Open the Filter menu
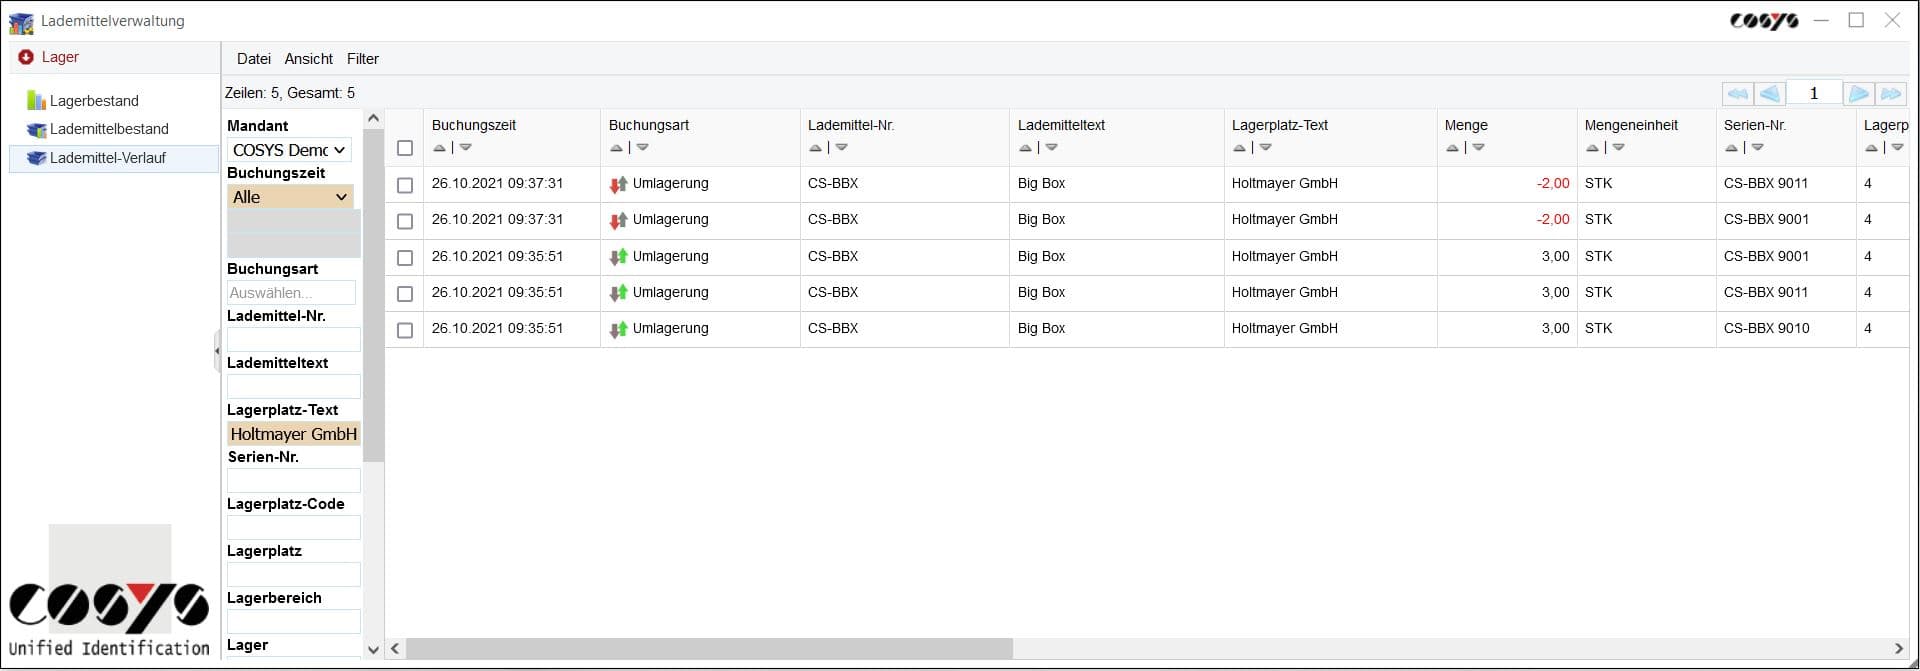The image size is (1920, 671). click(x=362, y=59)
